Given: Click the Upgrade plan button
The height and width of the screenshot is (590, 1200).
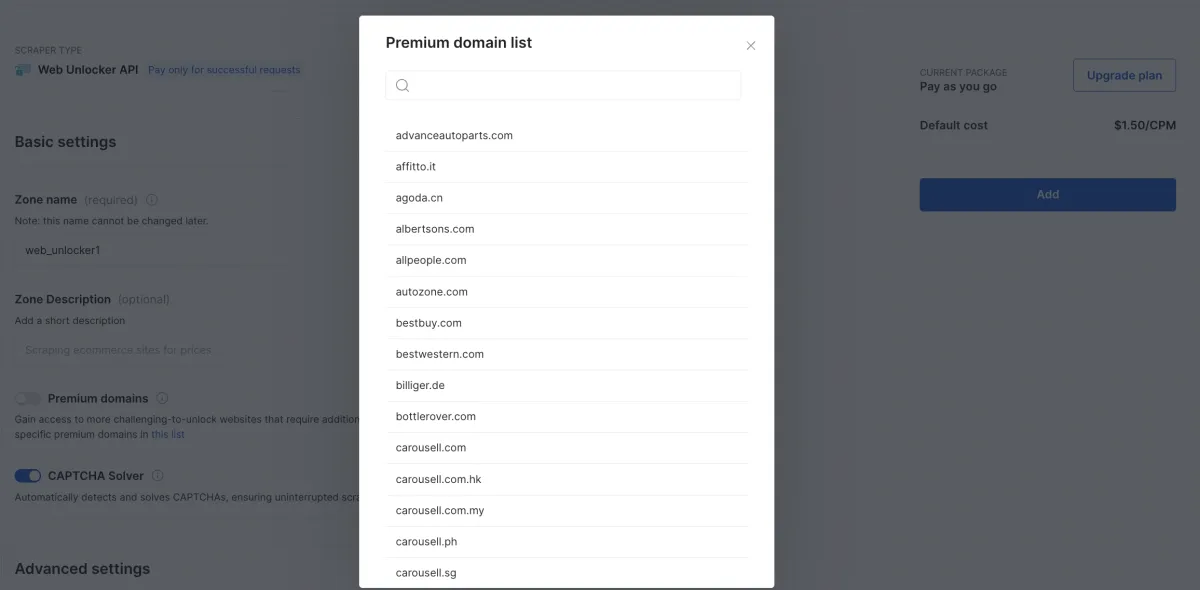Looking at the screenshot, I should (x=1124, y=75).
